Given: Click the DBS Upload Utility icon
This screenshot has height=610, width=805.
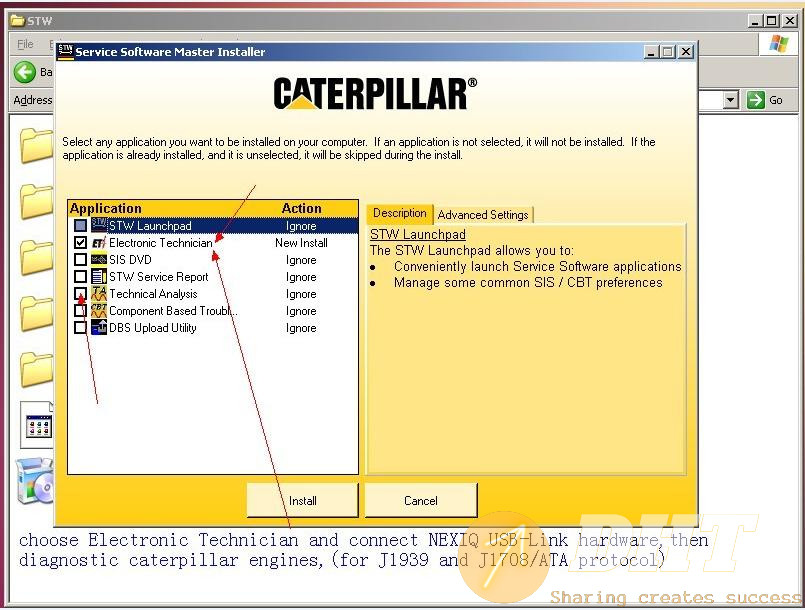Looking at the screenshot, I should click(x=99, y=328).
